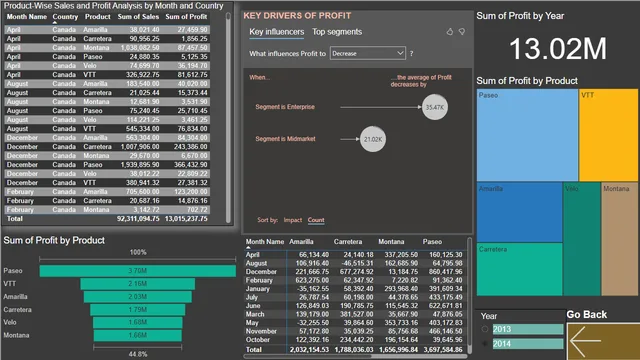This screenshot has width=640, height=360.
Task: Sort top table by Country column header
Action: pyautogui.click(x=65, y=17)
